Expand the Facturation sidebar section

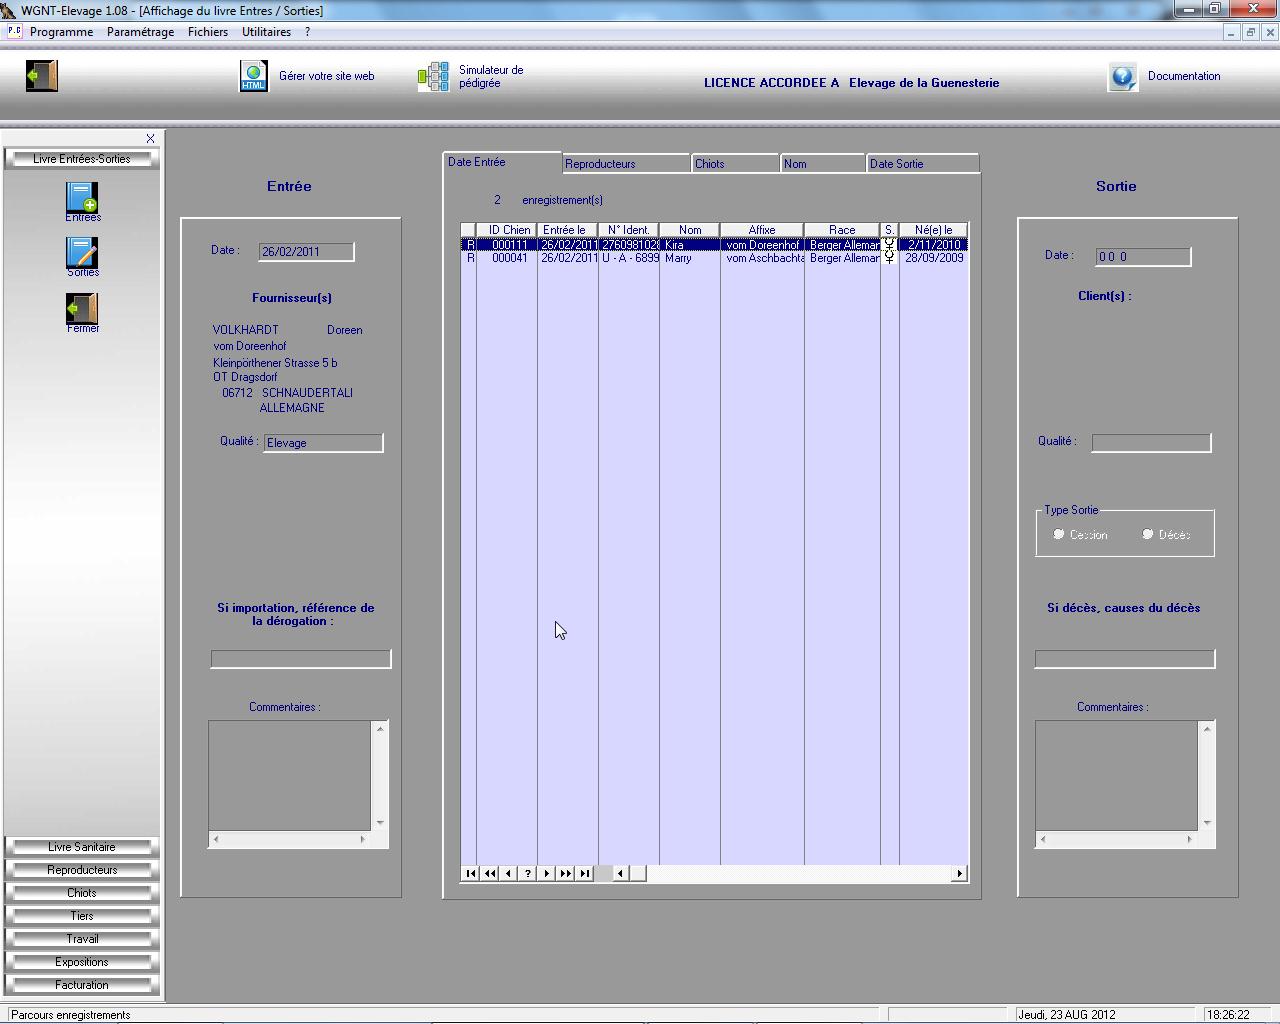tap(82, 985)
